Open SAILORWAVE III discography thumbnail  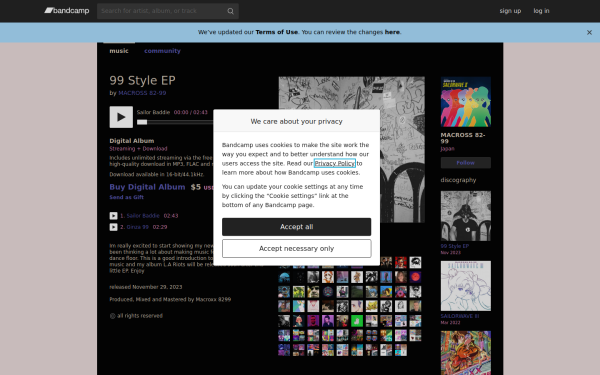pos(466,286)
